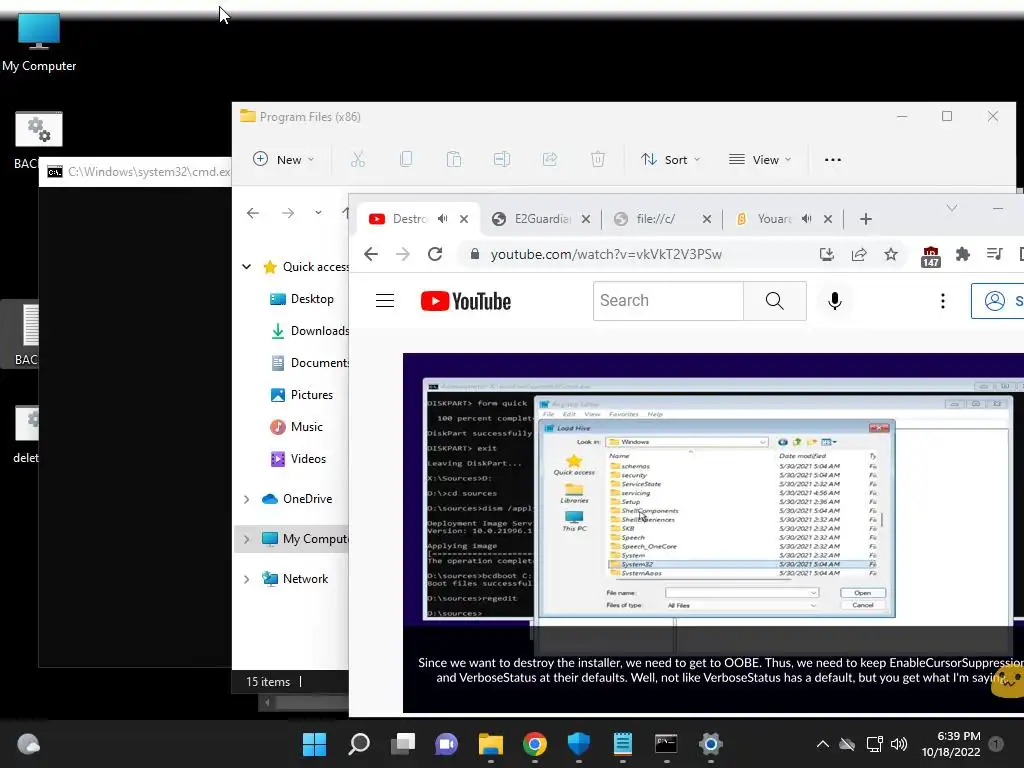This screenshot has height=768, width=1024.
Task: Close the file://c/ tab
Action: coord(707,219)
